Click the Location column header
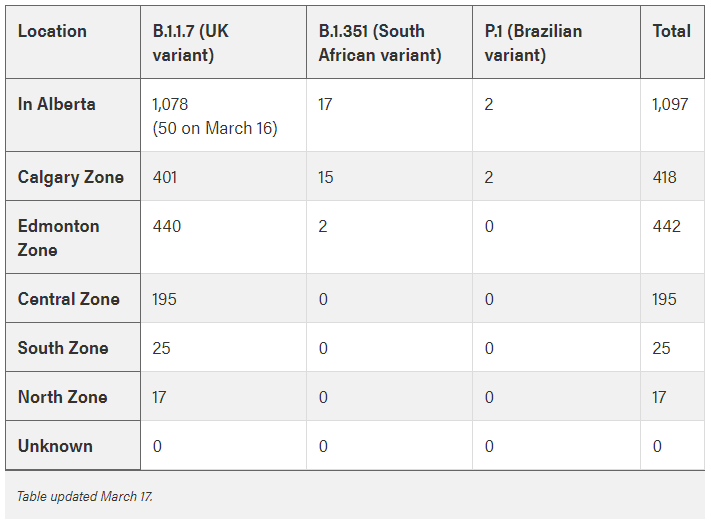The width and height of the screenshot is (711, 528). coord(52,31)
